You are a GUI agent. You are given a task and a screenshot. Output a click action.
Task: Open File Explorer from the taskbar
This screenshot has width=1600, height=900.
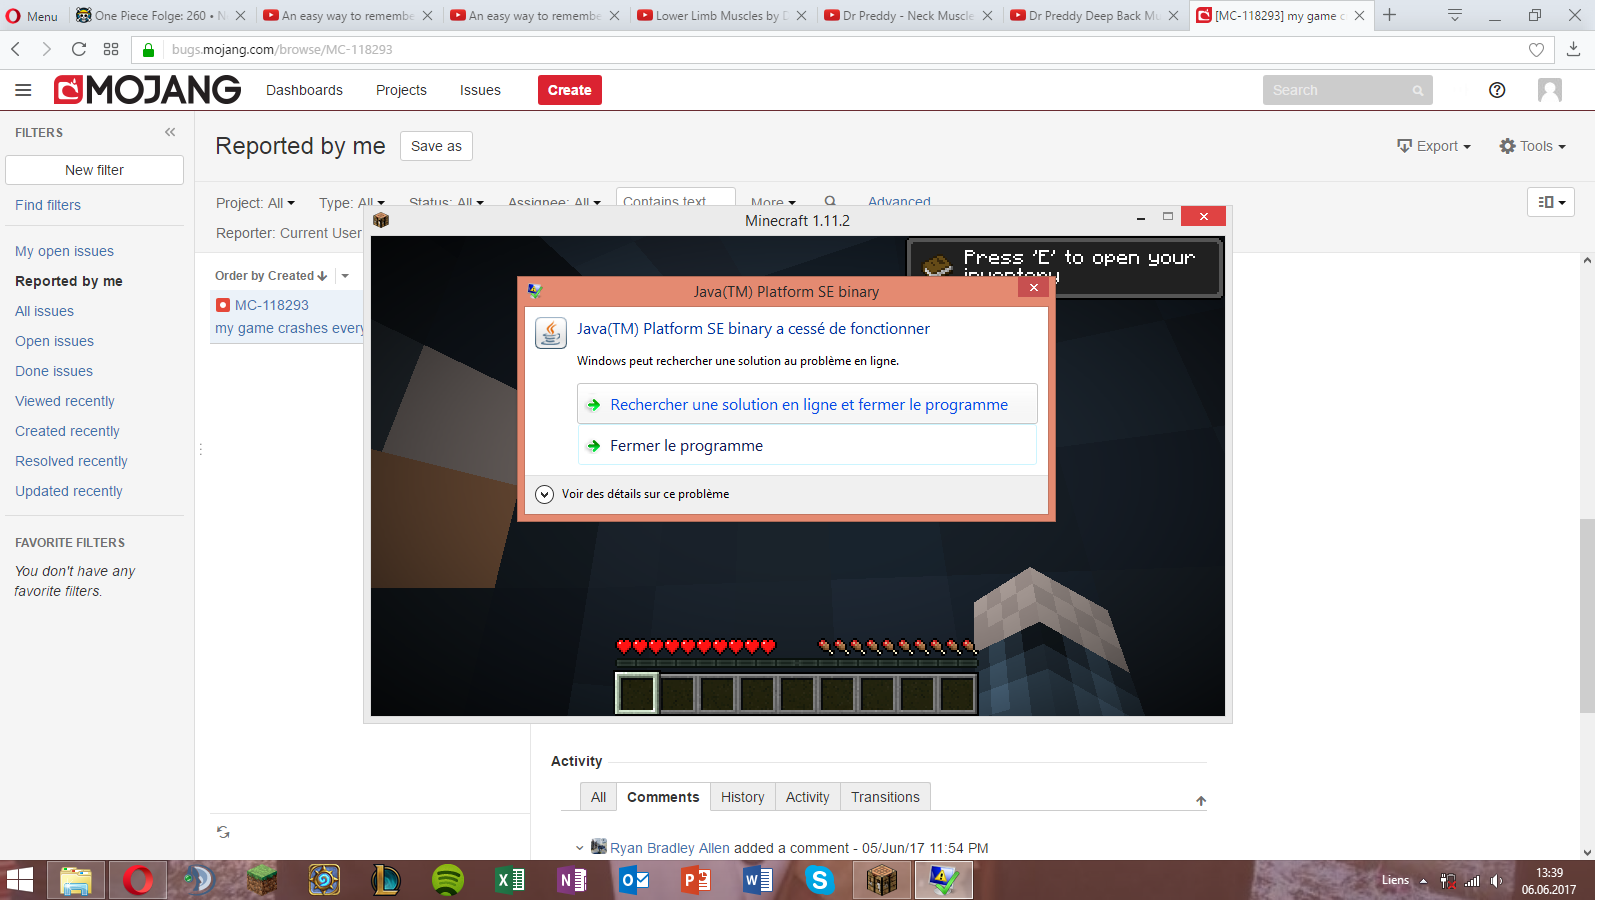(76, 880)
